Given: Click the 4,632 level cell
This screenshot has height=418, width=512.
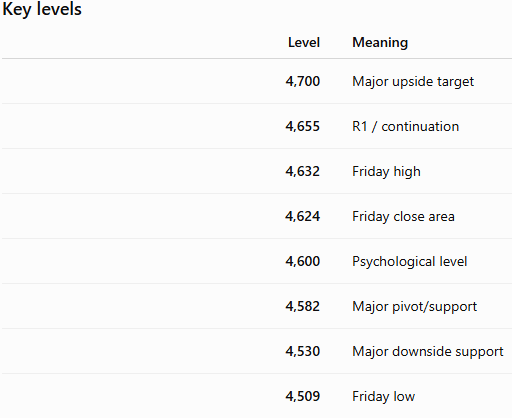Looking at the screenshot, I should click(303, 171).
